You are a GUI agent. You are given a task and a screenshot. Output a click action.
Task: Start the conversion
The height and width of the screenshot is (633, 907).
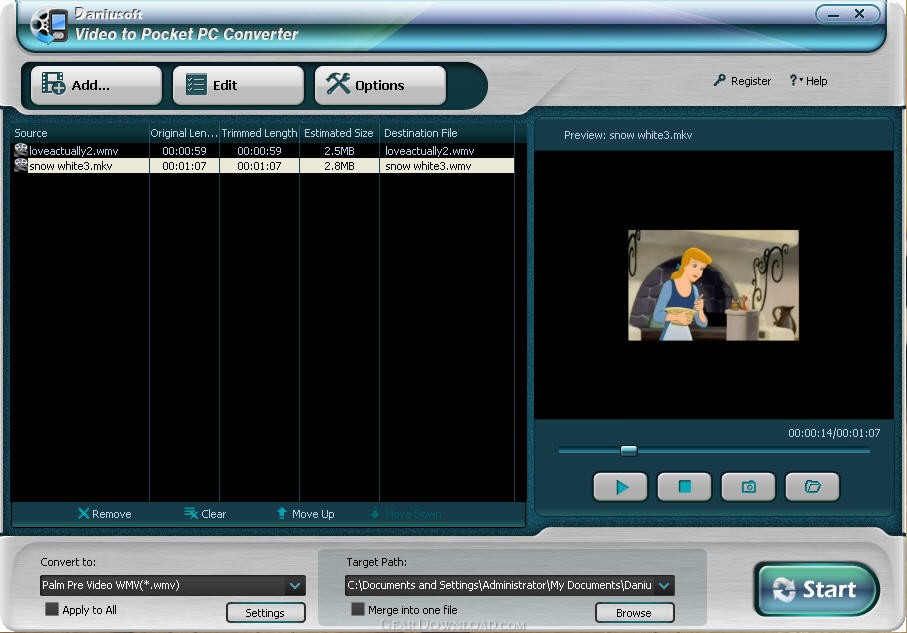[x=817, y=589]
